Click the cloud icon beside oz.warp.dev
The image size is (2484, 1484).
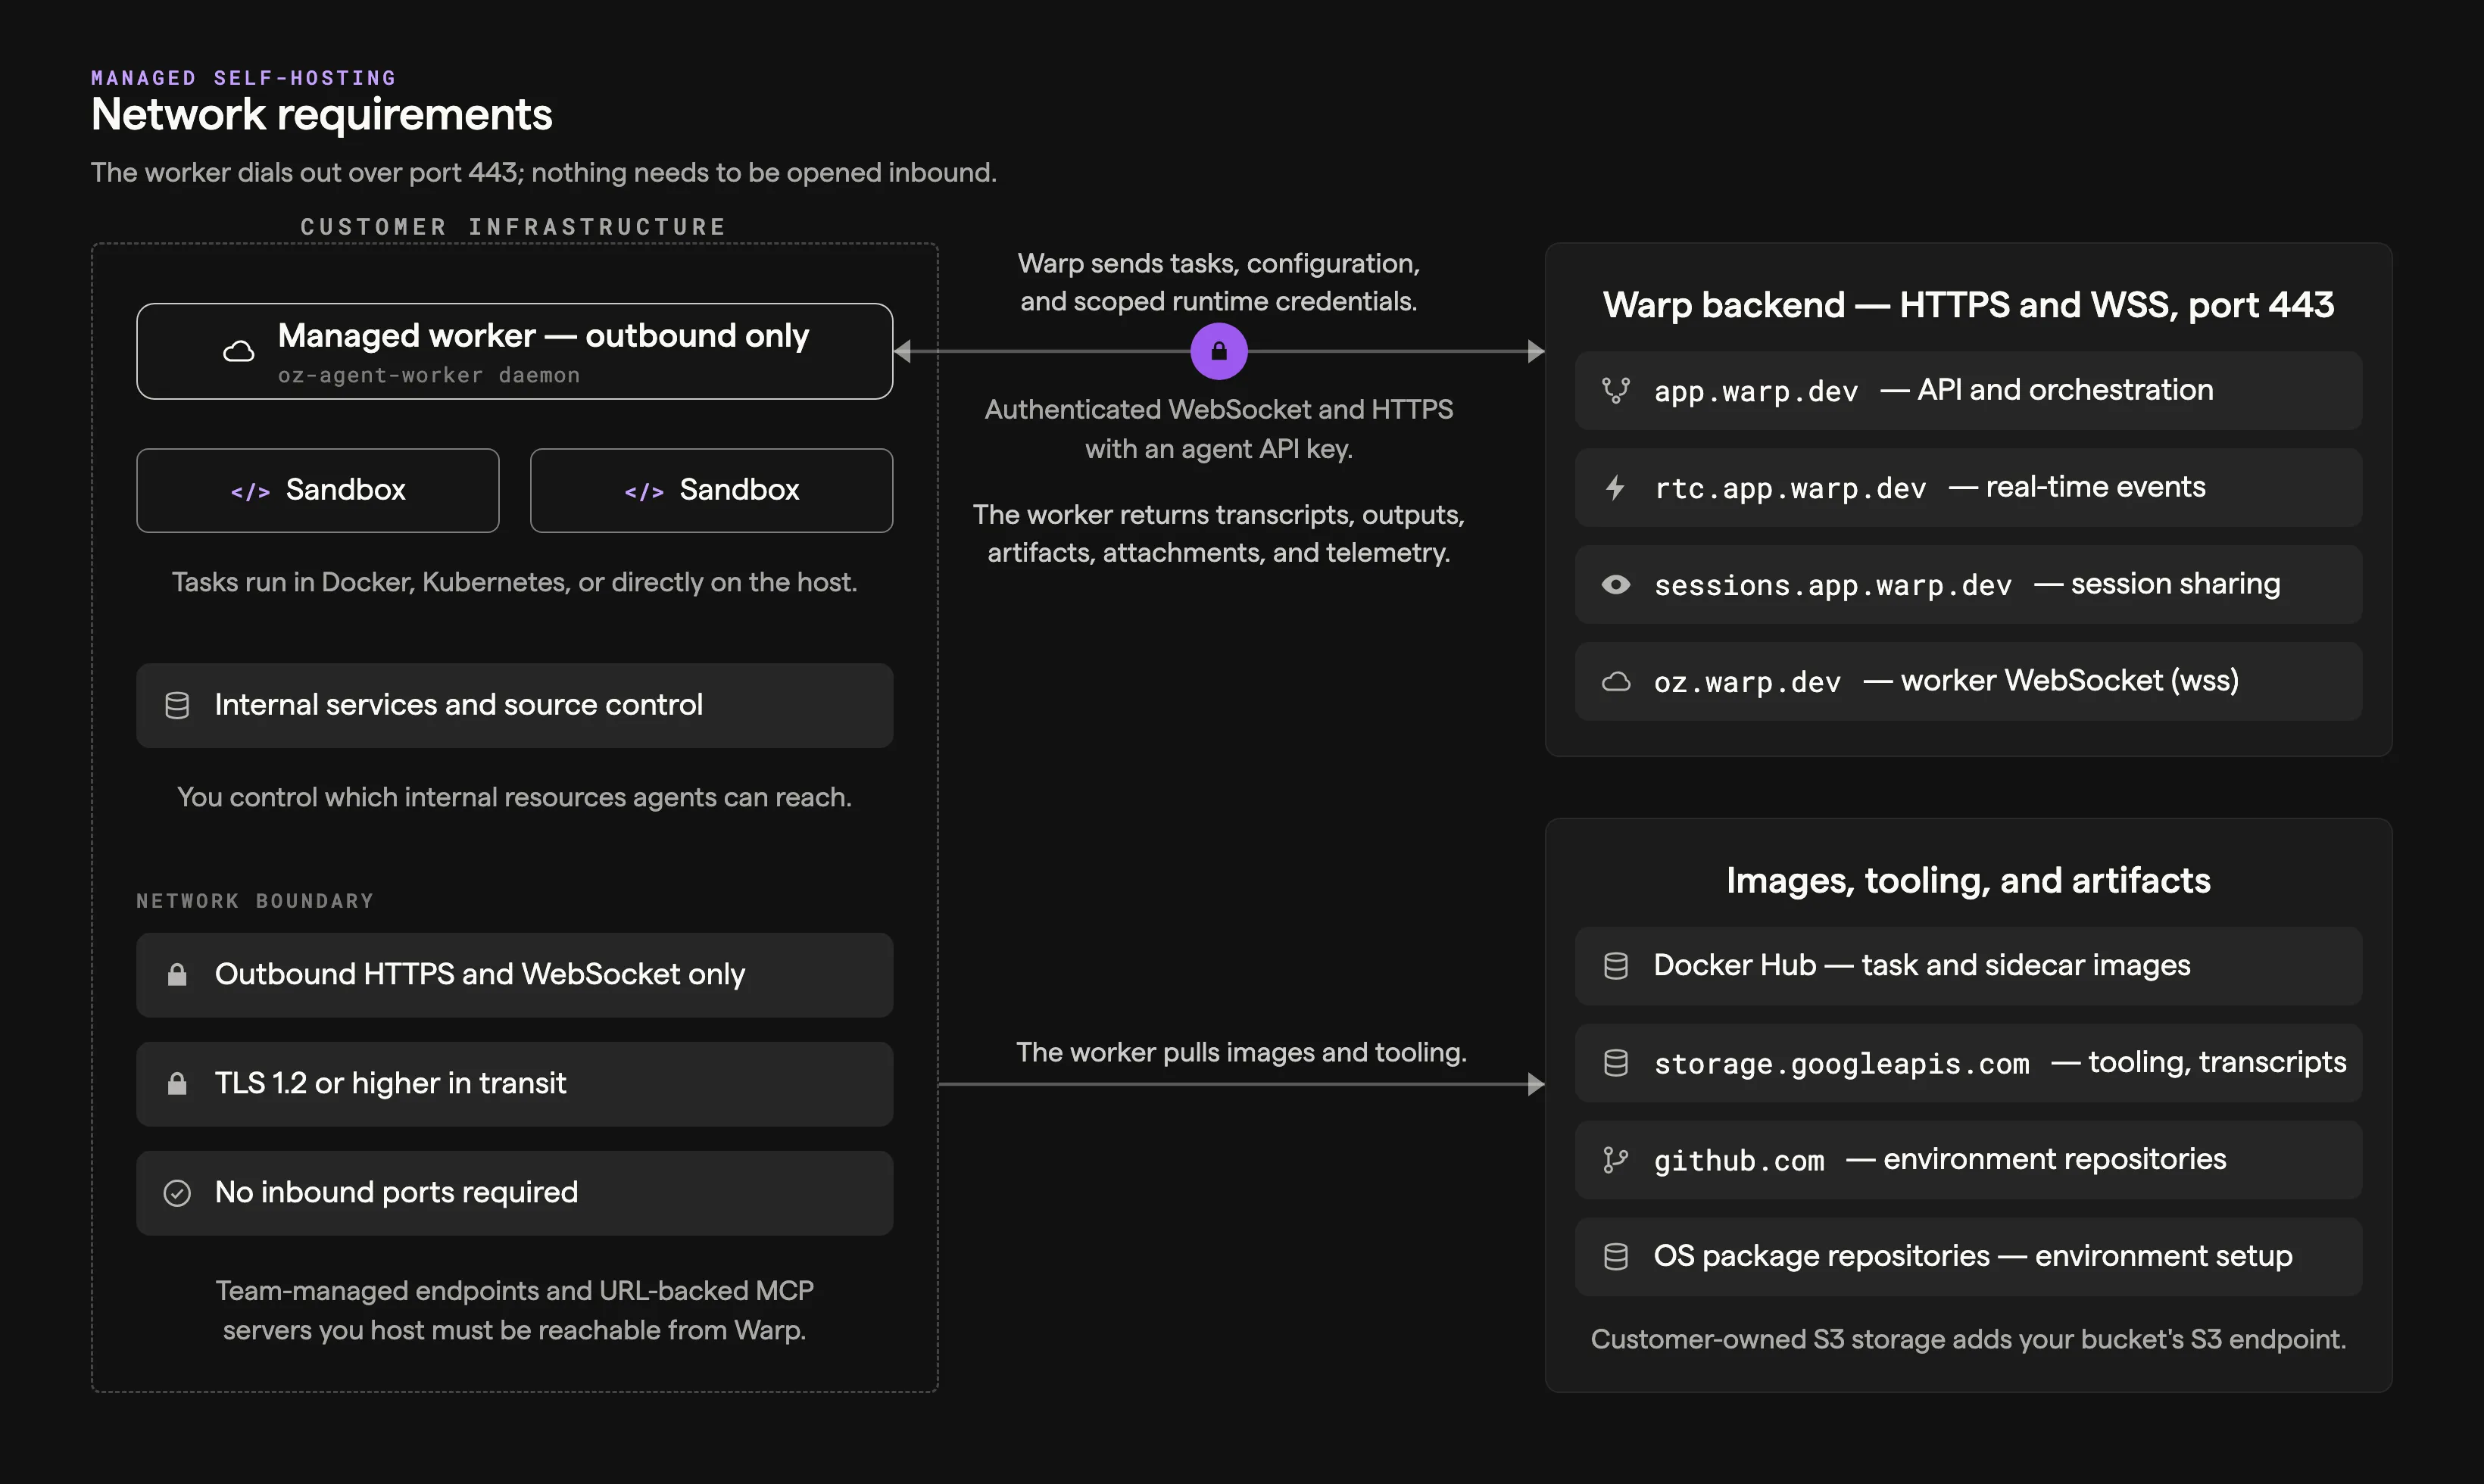[1615, 681]
